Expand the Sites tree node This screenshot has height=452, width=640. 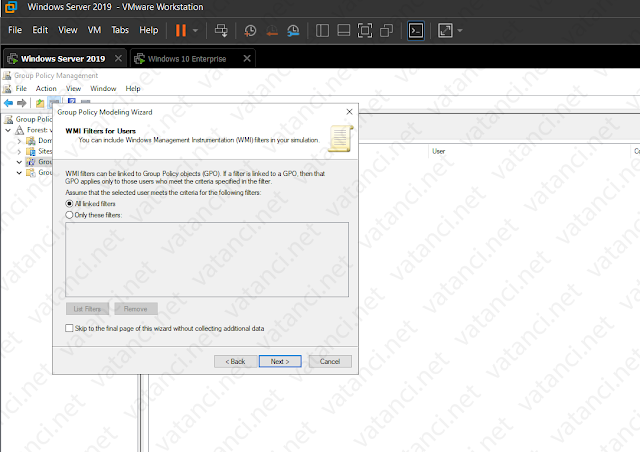click(x=19, y=151)
